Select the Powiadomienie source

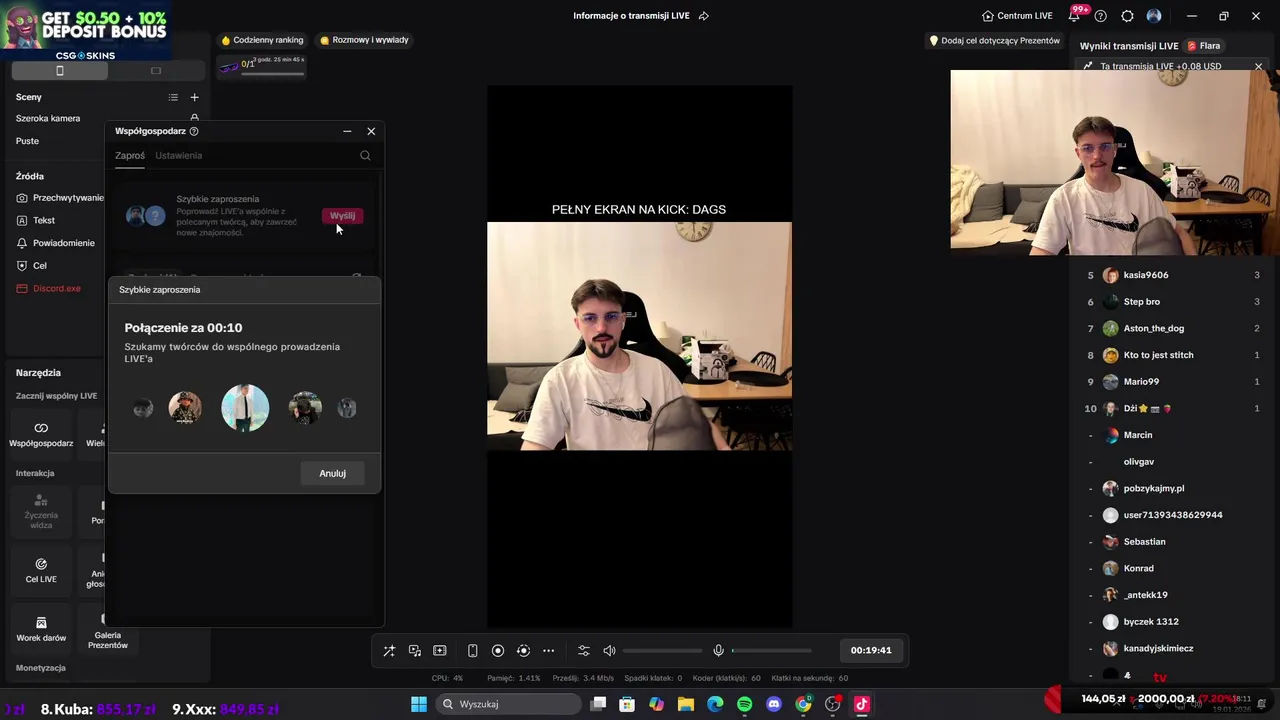pos(58,243)
